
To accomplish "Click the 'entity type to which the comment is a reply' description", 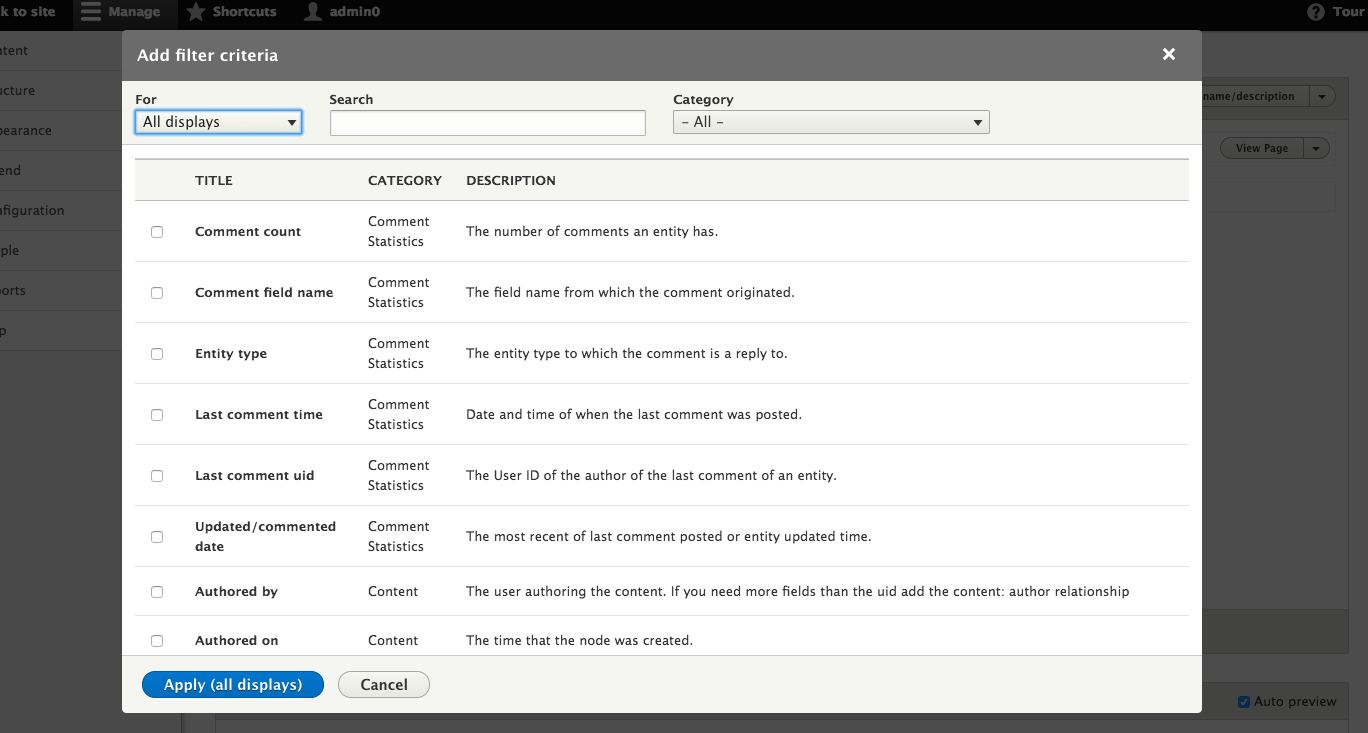I will [x=627, y=354].
